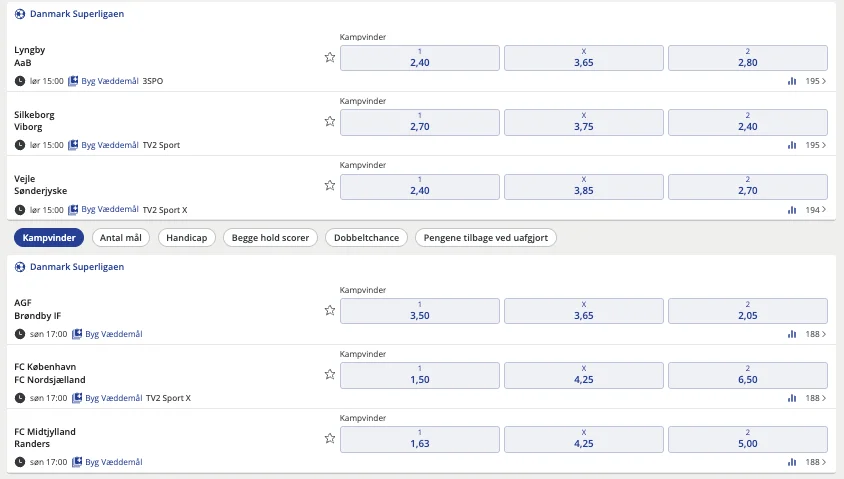This screenshot has height=479, width=844.
Task: Open statistics icon for Silkeborg vs Viborg
Action: [792, 145]
